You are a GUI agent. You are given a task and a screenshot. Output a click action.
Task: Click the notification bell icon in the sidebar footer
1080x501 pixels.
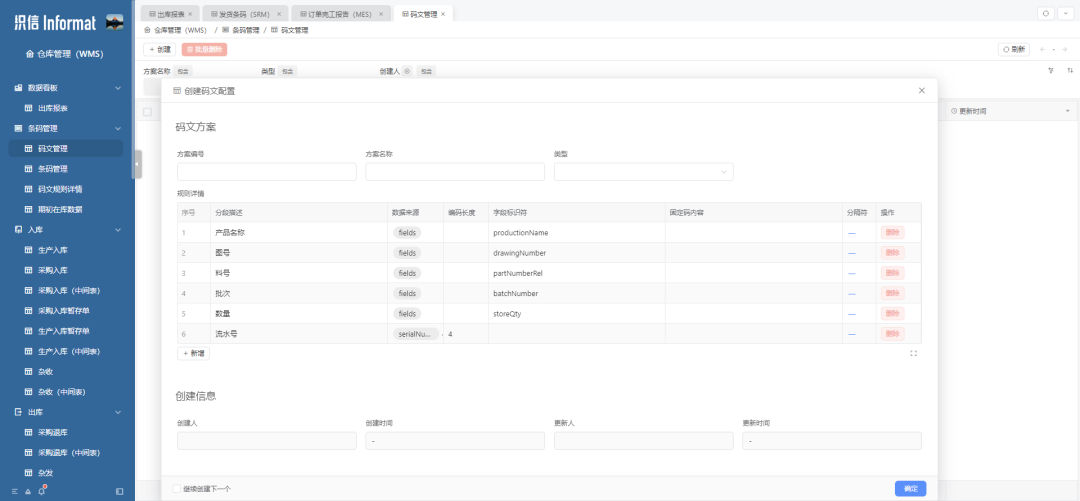[x=42, y=491]
